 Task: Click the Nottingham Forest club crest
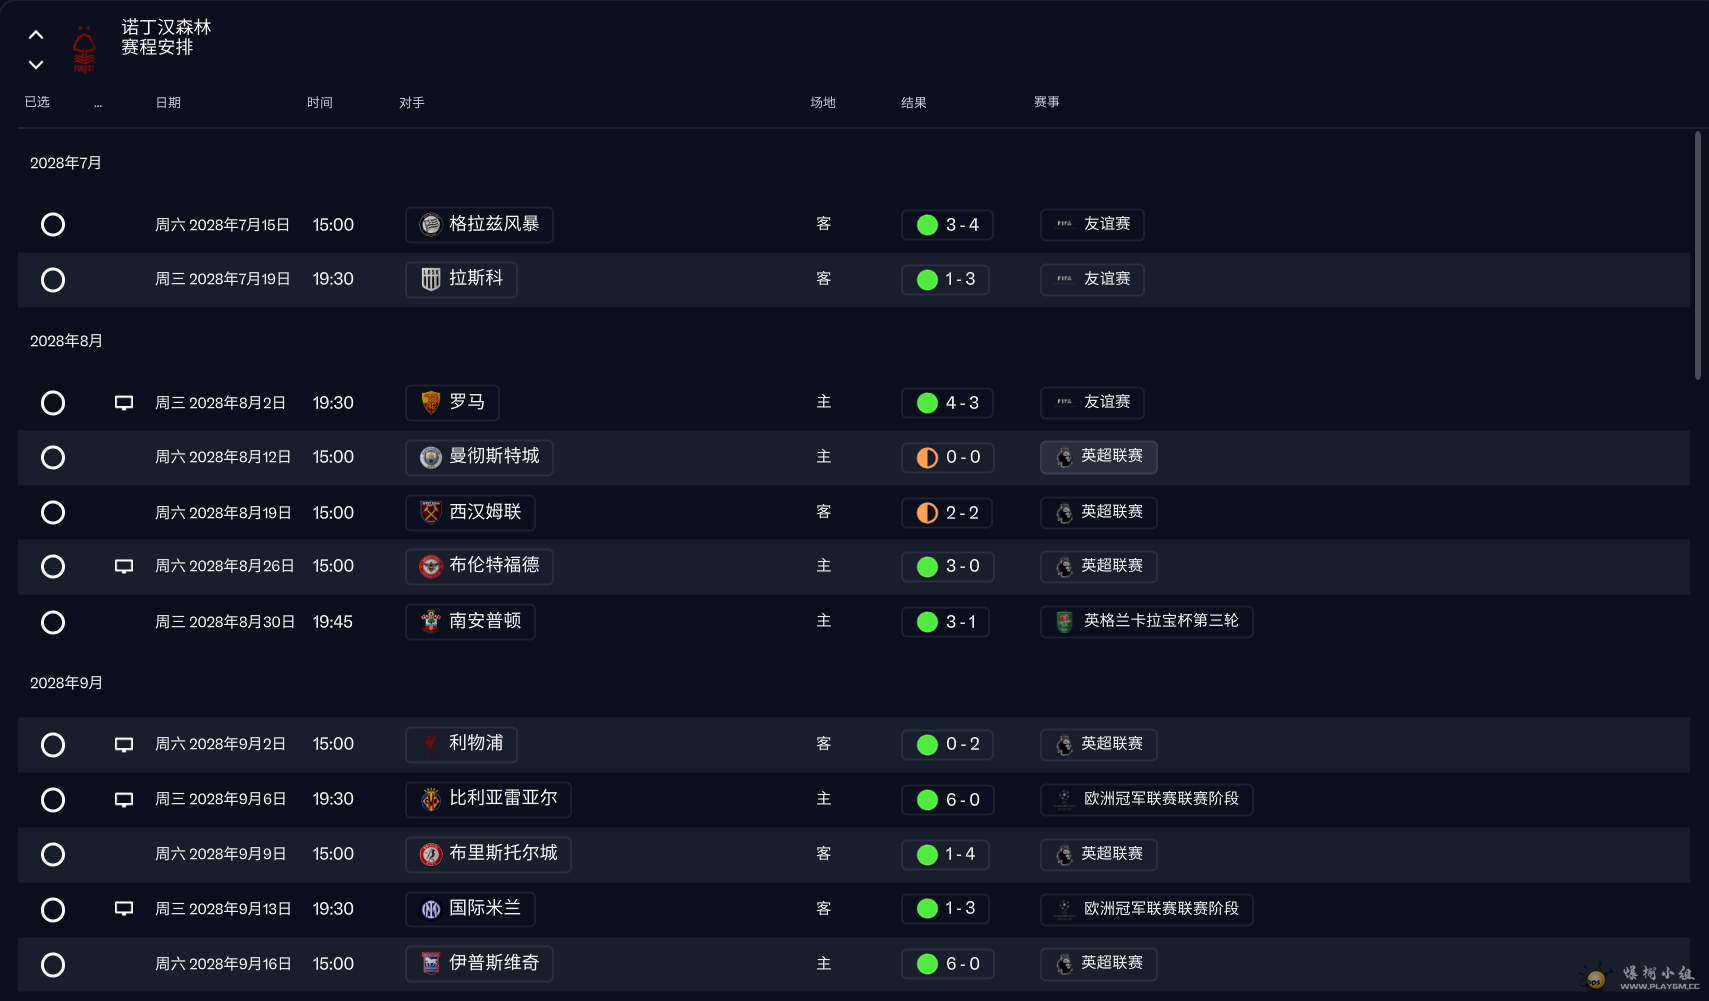pyautogui.click(x=84, y=48)
